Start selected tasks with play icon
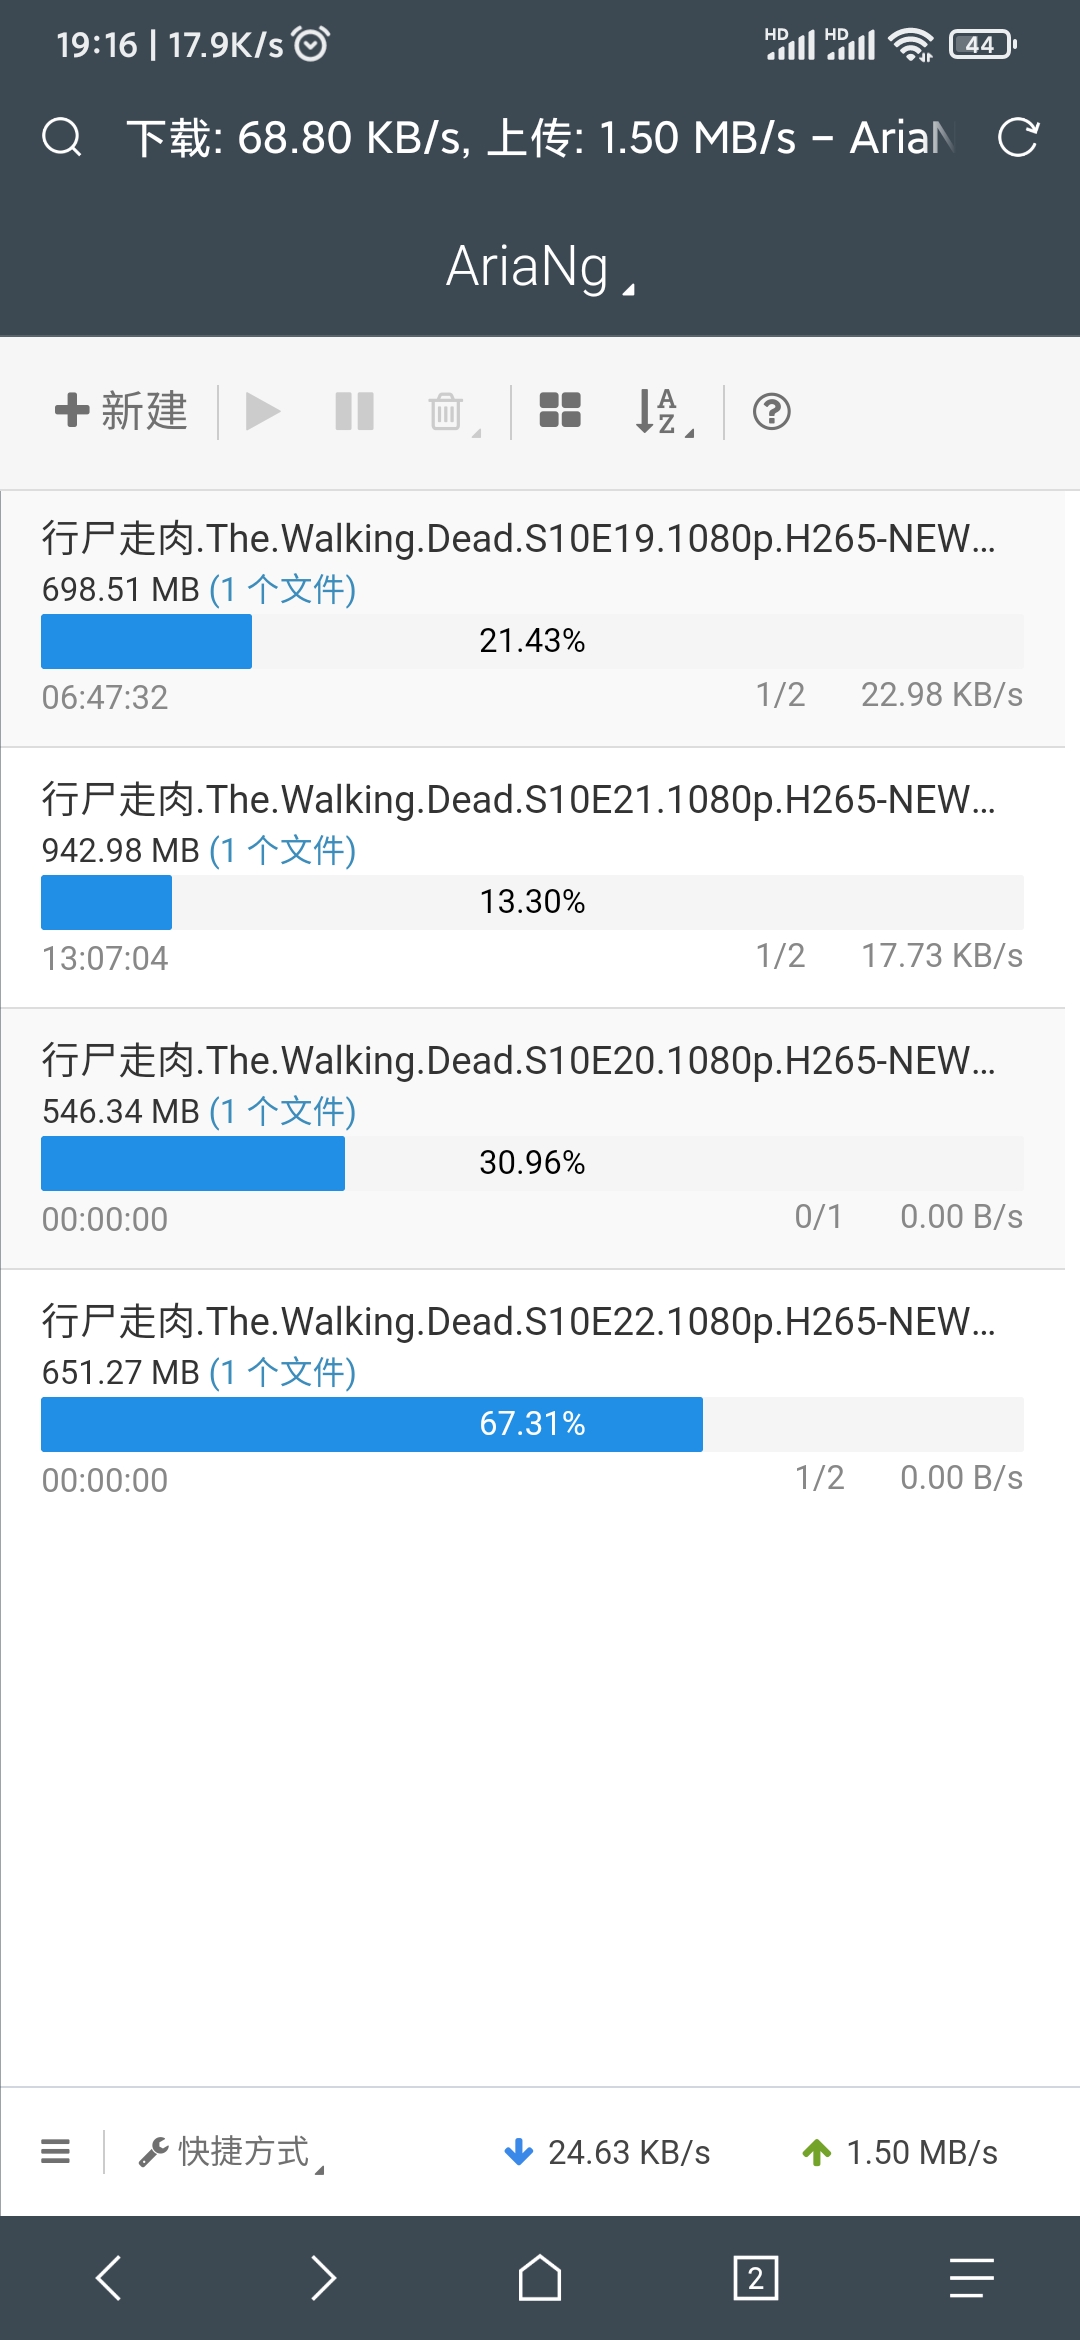 click(x=263, y=411)
